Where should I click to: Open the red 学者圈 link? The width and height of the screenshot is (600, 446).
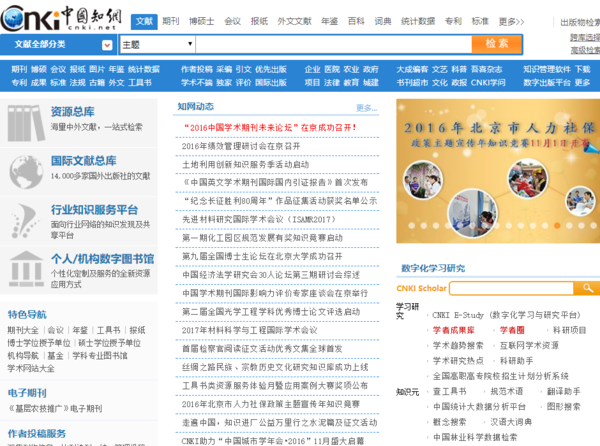click(x=512, y=330)
